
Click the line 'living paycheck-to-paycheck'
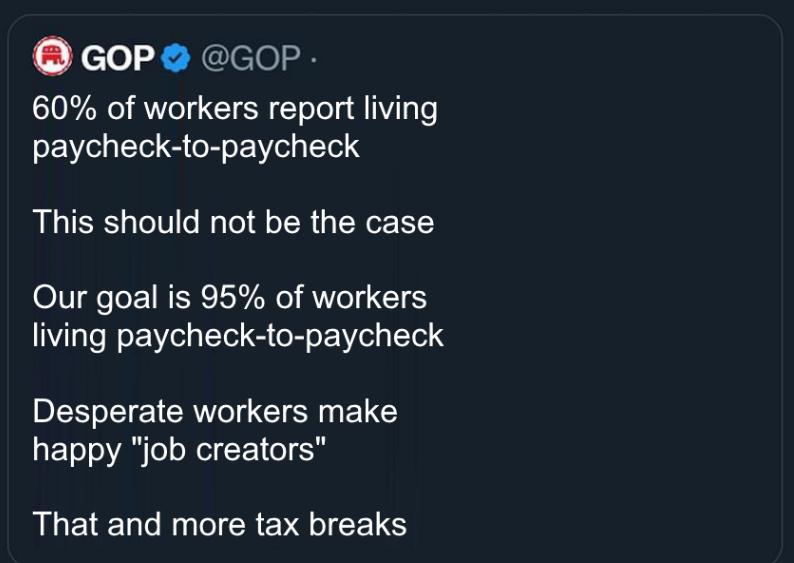coord(238,336)
